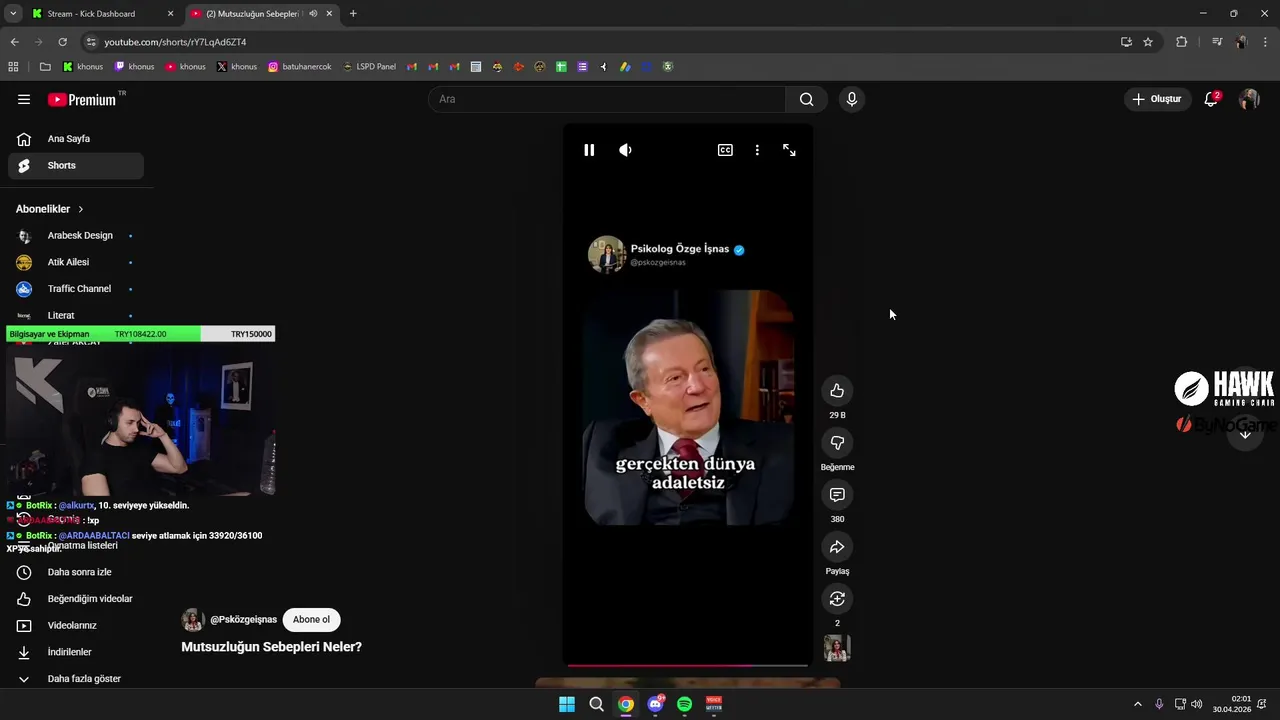The image size is (1280, 720).
Task: Open YouTube notifications bell
Action: click(x=1211, y=99)
